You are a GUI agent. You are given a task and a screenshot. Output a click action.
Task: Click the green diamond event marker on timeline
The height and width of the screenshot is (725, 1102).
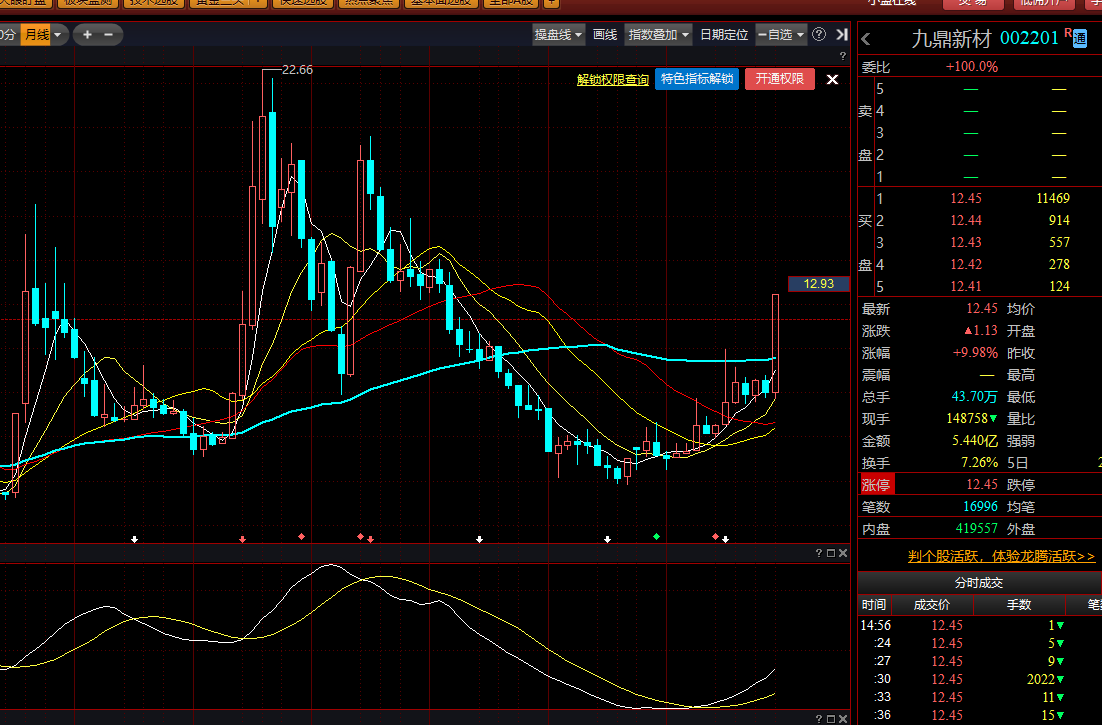click(x=656, y=538)
